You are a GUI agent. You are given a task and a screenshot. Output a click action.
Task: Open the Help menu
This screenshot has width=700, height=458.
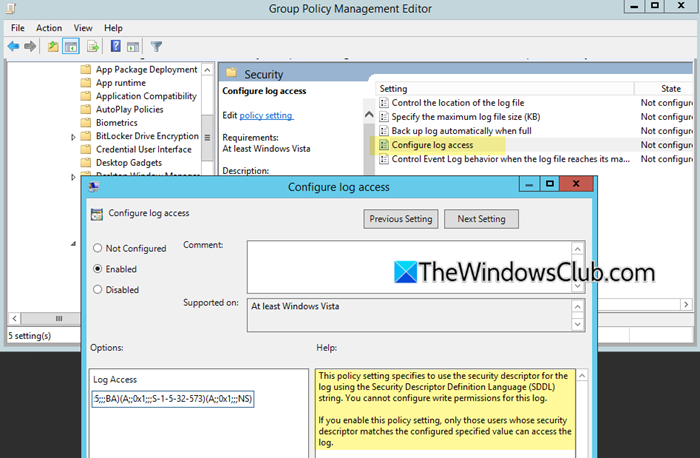(x=113, y=28)
